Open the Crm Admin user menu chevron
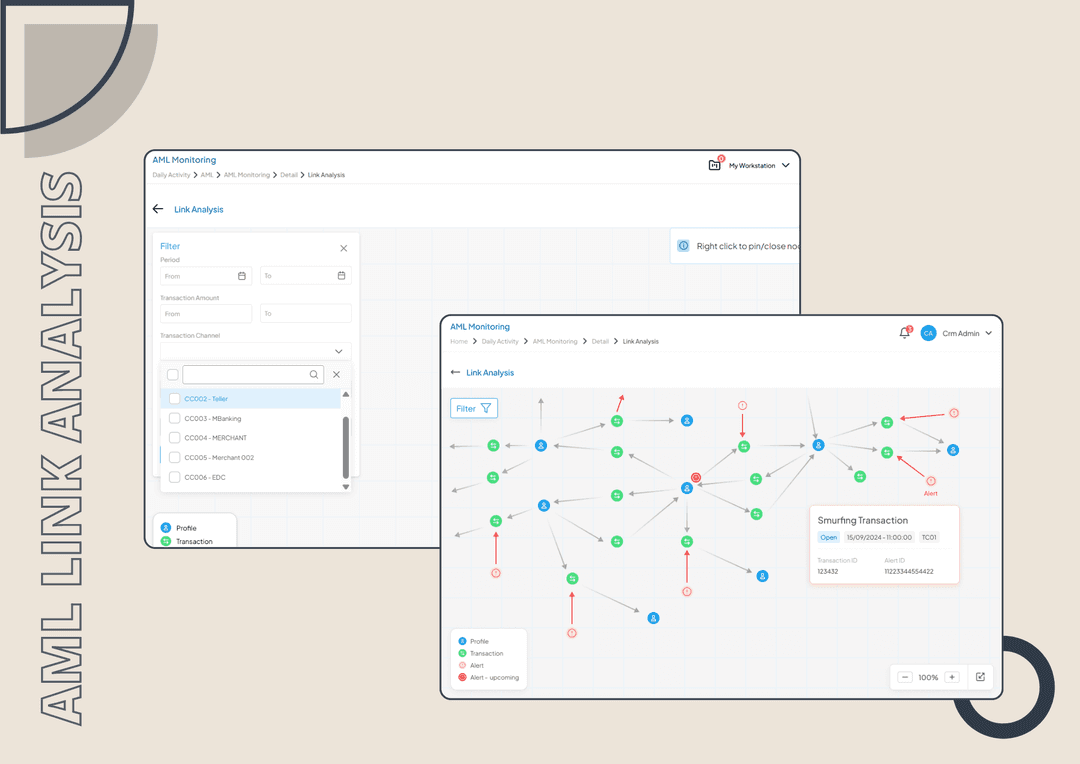Screen dimensions: 1080x764 [989, 333]
